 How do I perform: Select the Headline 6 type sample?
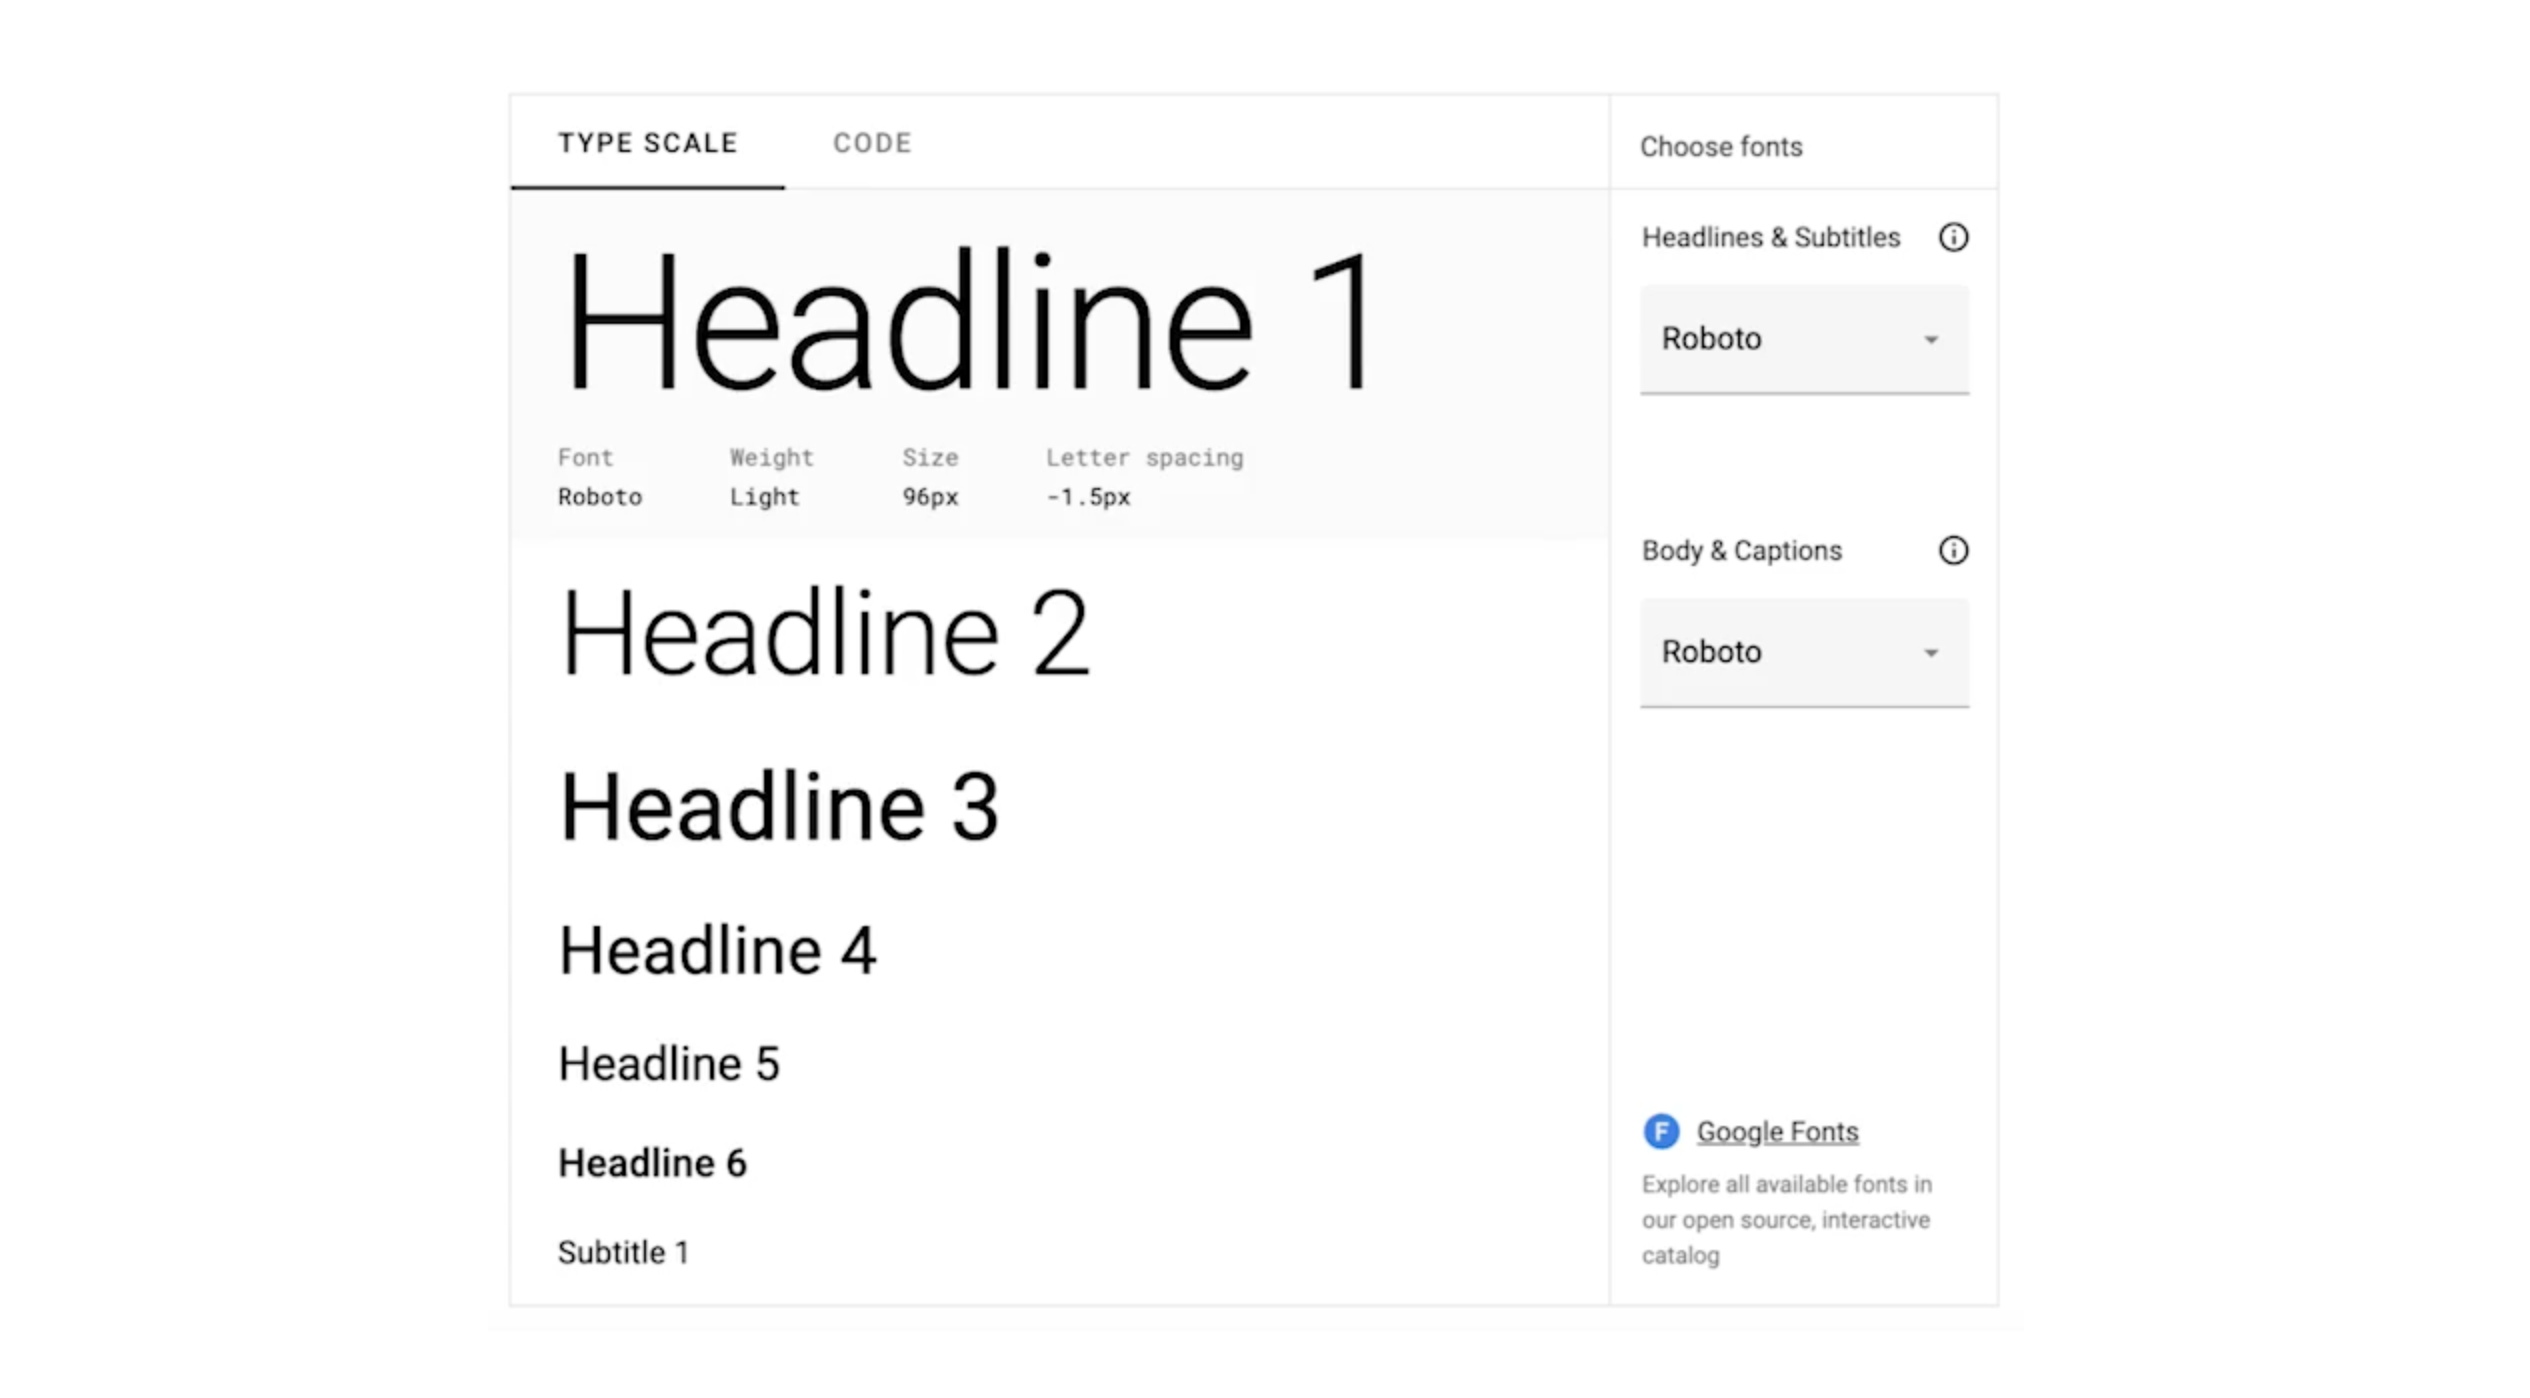pos(652,1163)
